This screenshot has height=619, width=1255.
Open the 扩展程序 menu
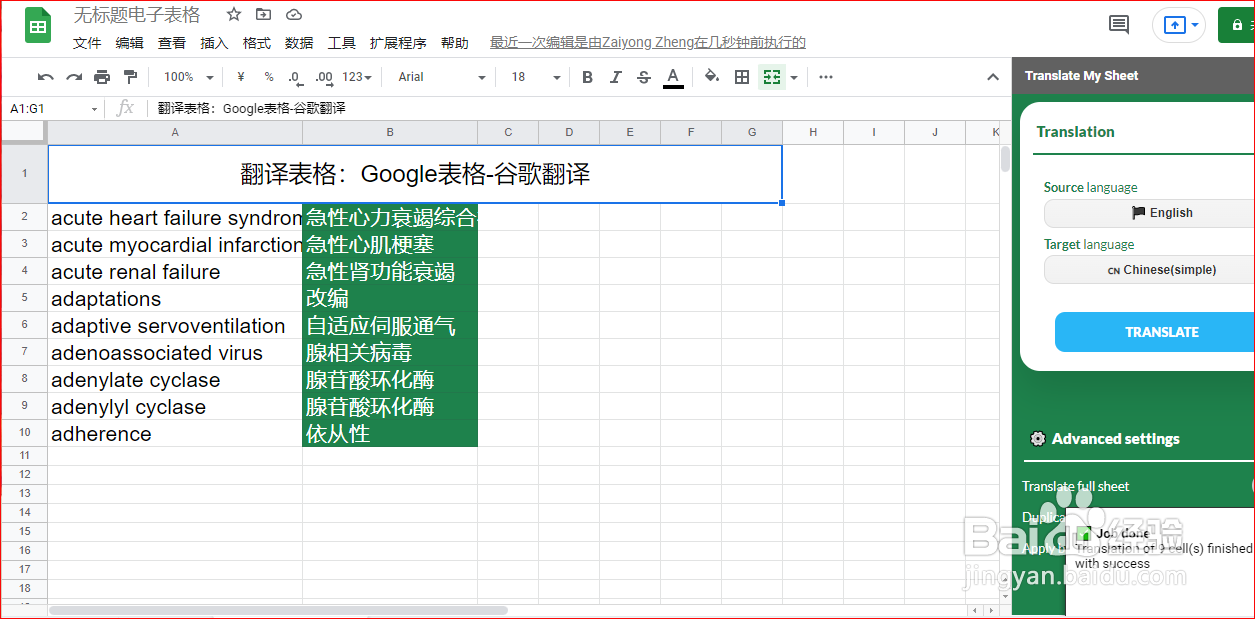pyautogui.click(x=398, y=43)
